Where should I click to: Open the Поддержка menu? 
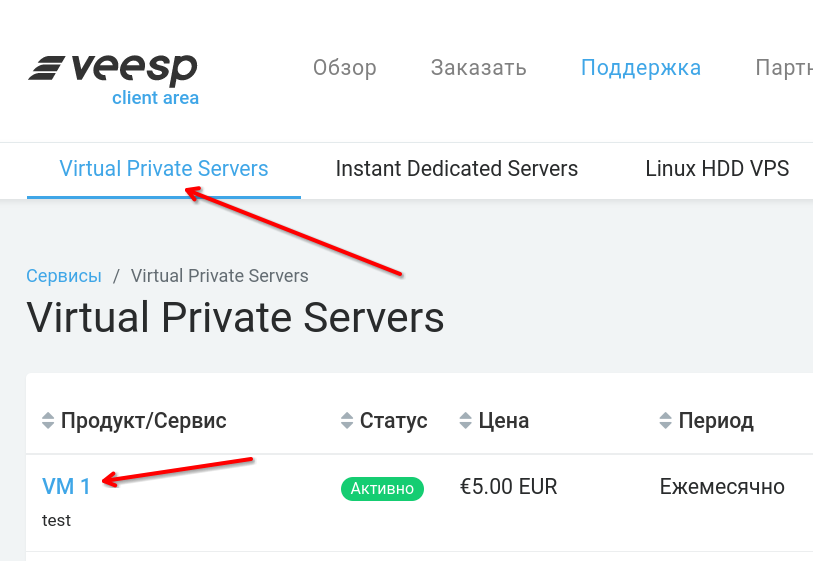pos(640,68)
